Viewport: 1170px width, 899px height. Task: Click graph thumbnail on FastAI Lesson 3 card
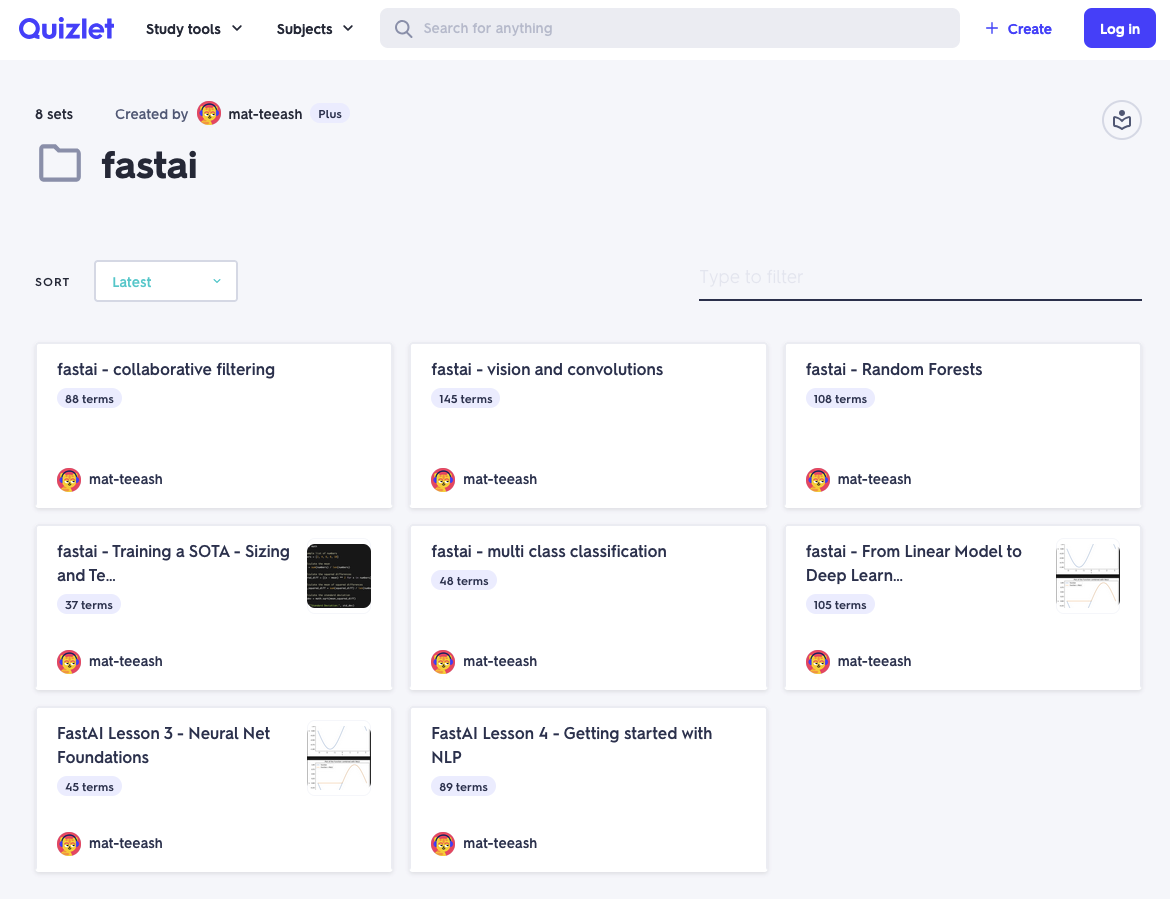tap(338, 758)
